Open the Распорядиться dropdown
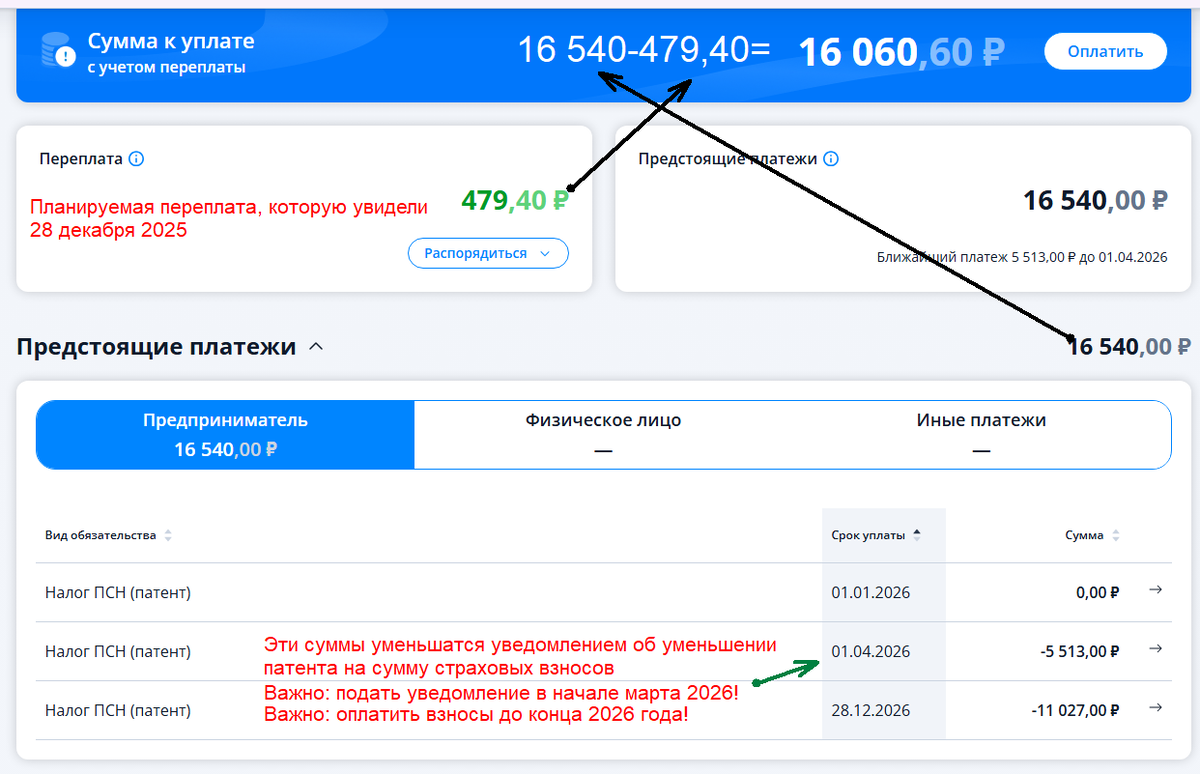This screenshot has width=1200, height=774. [x=488, y=253]
